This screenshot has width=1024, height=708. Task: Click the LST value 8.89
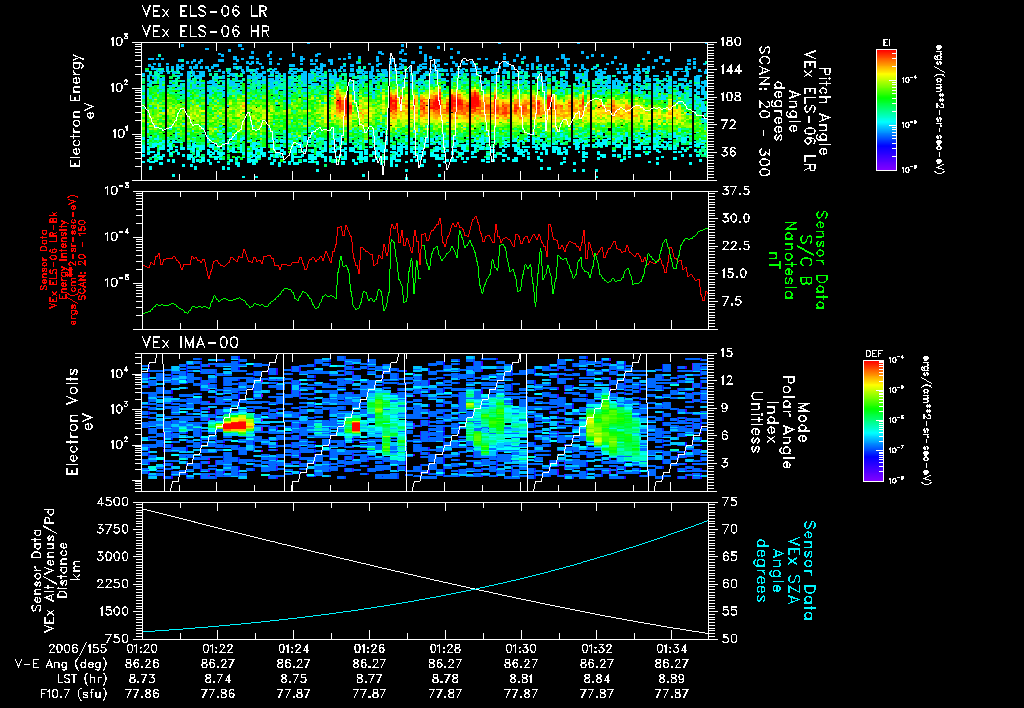point(672,679)
